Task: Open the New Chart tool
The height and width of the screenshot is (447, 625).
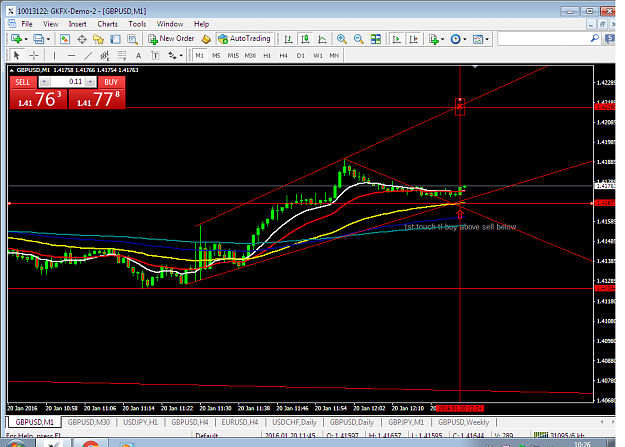Action: pos(16,39)
